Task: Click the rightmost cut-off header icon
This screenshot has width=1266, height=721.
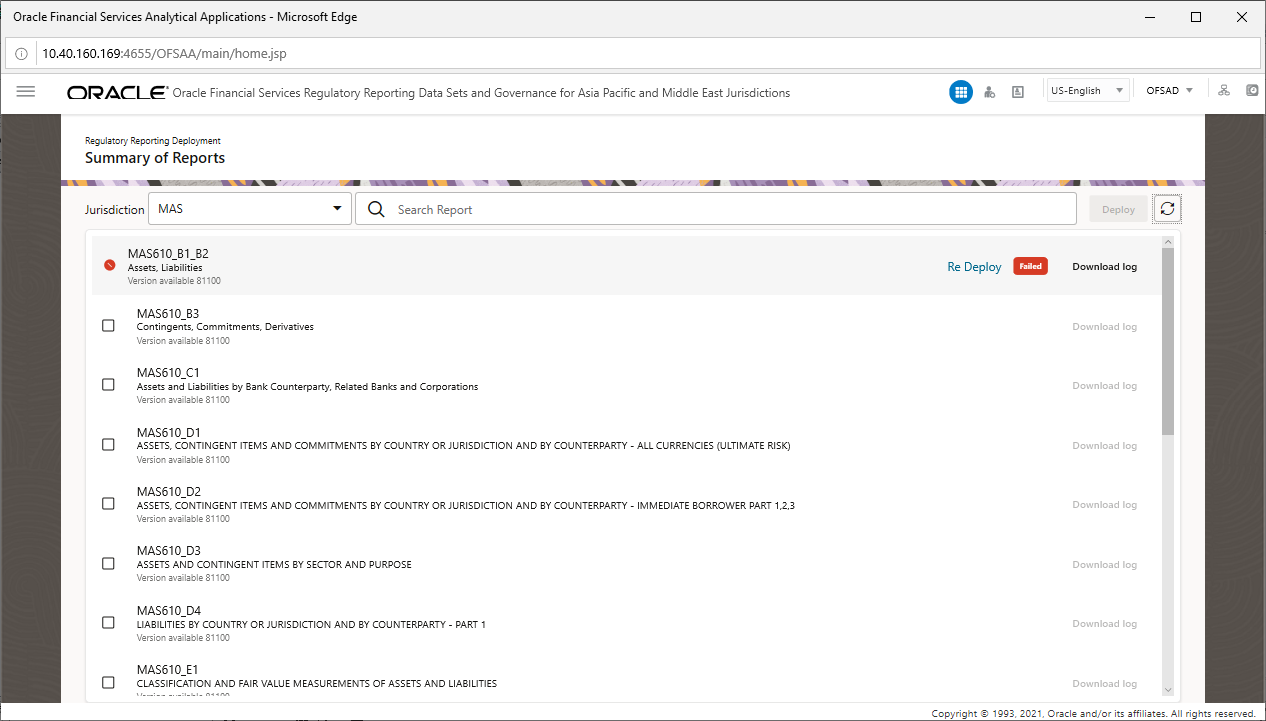Action: 1253,90
